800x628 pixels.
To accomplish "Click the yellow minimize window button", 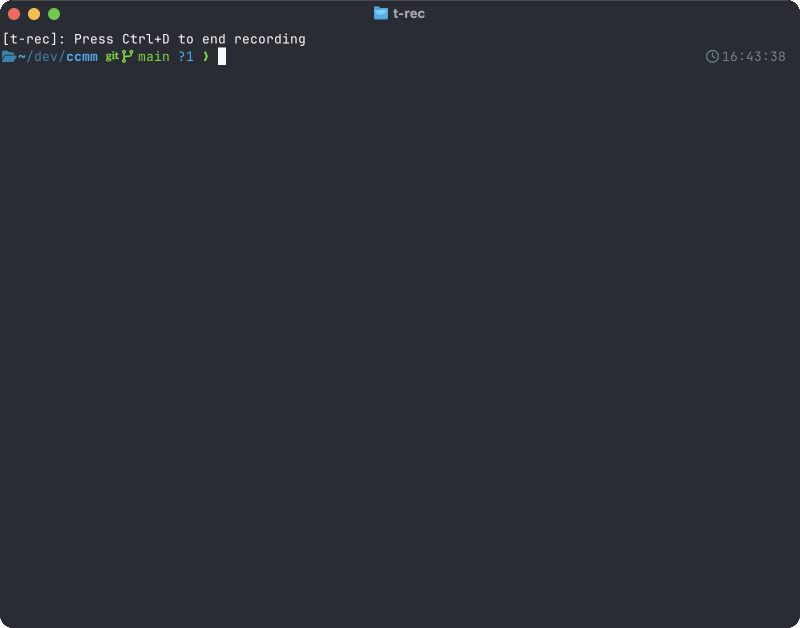I will click(34, 14).
